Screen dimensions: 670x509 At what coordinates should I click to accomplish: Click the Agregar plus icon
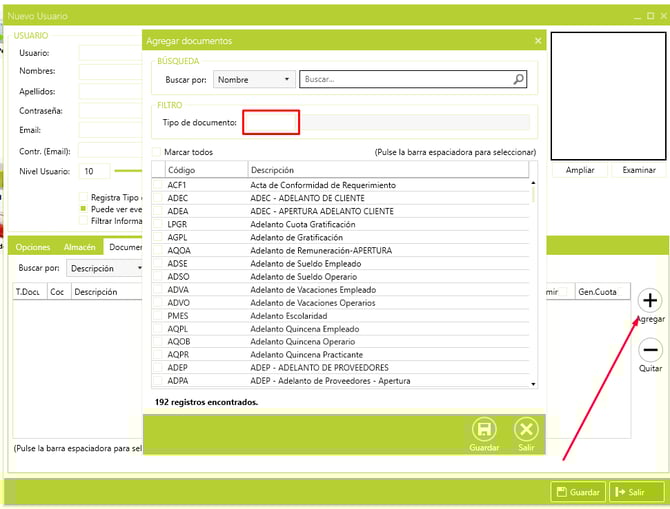coord(650,300)
